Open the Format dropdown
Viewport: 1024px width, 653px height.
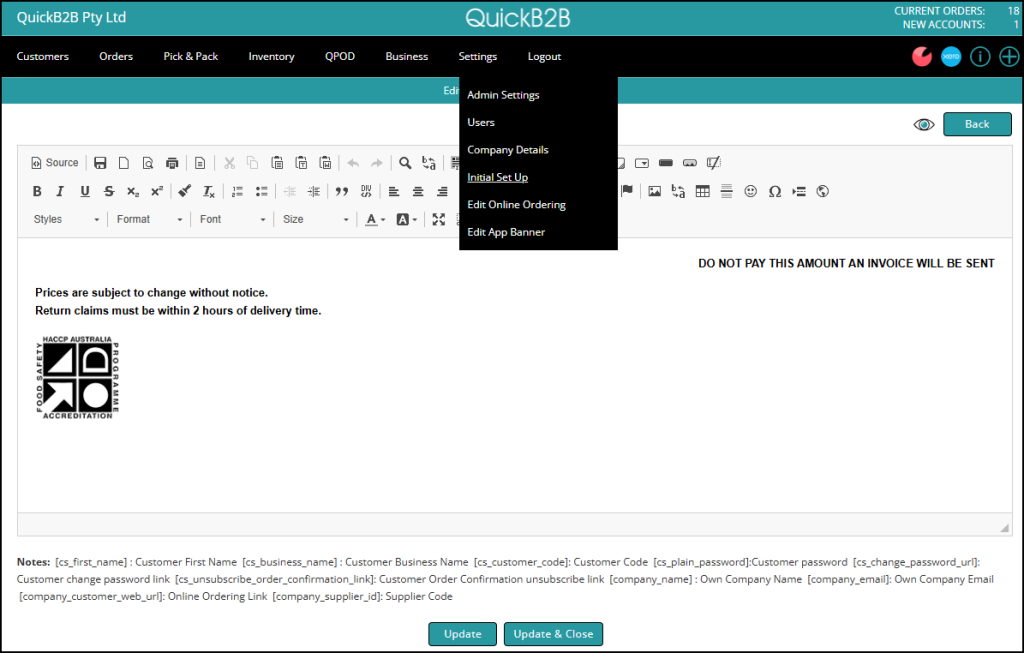[150, 219]
